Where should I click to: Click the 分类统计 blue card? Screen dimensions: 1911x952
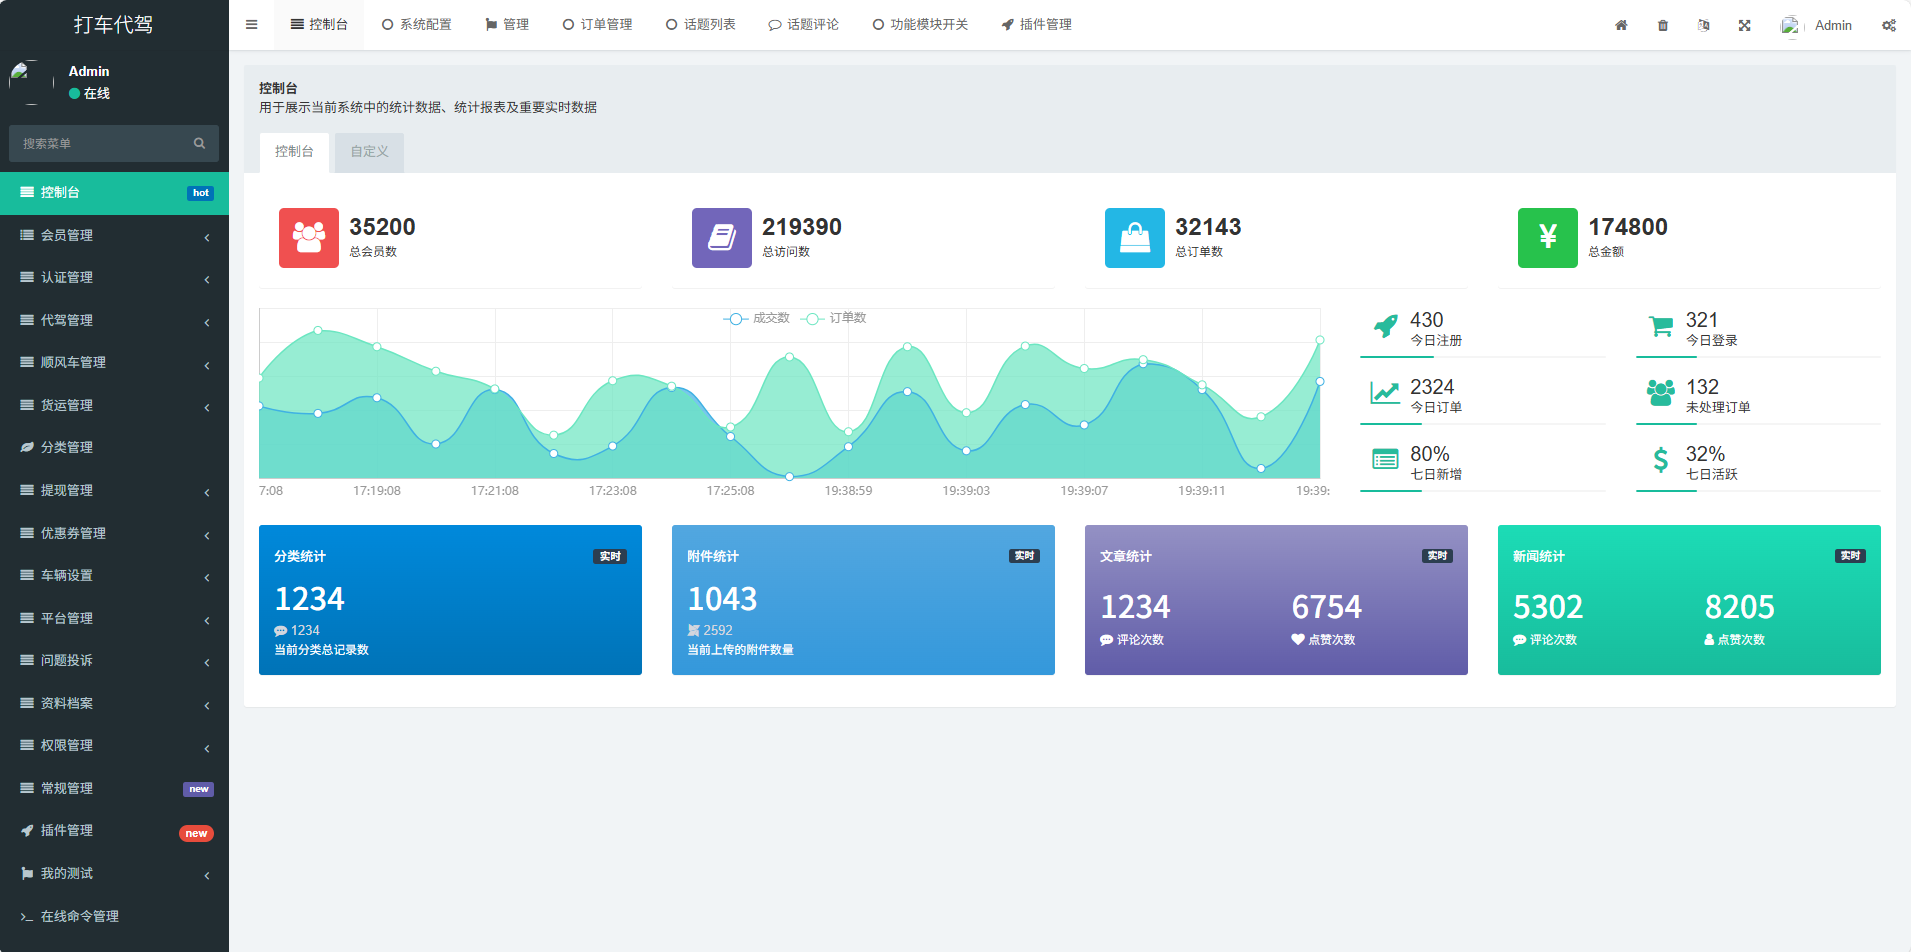(450, 600)
